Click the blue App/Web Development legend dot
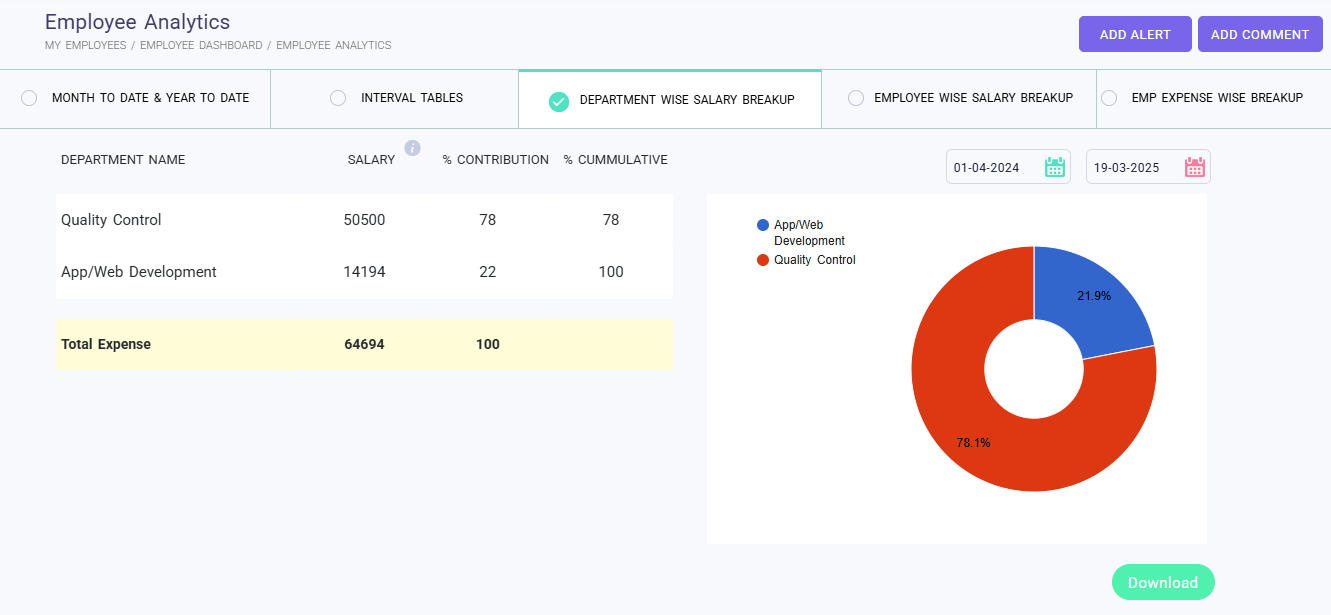1331x615 pixels. pyautogui.click(x=763, y=225)
